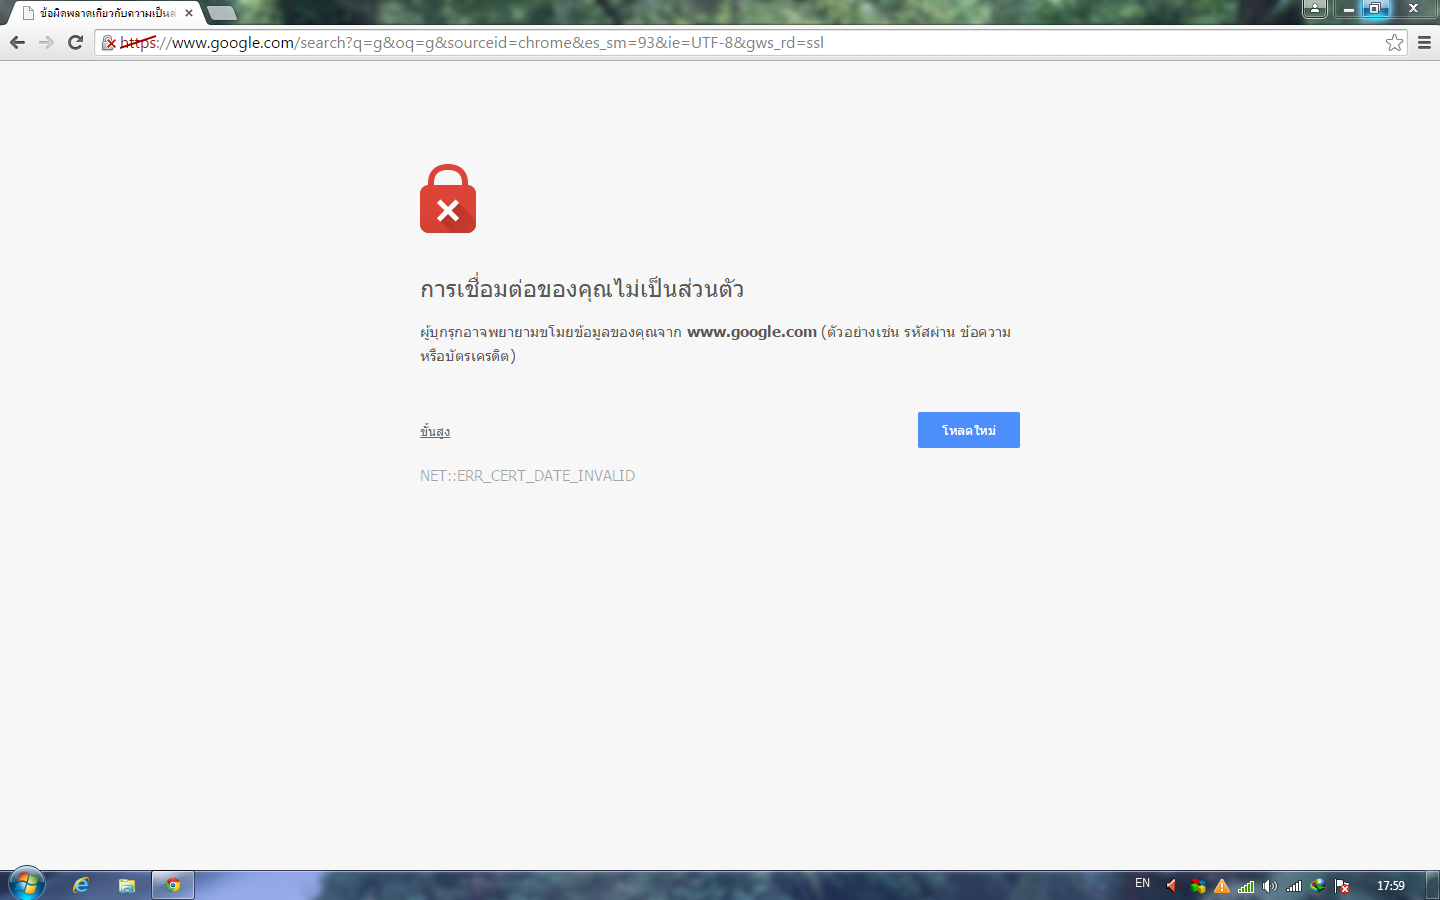The height and width of the screenshot is (900, 1440).
Task: Open a new tab with the new-tab button
Action: [221, 13]
